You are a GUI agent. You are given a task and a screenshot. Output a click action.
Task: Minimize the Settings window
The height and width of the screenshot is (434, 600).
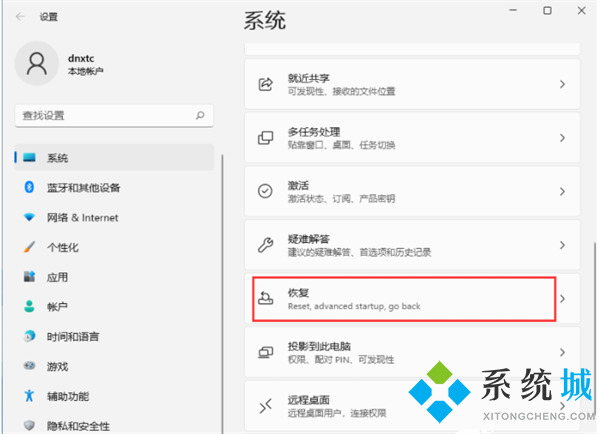coord(513,10)
